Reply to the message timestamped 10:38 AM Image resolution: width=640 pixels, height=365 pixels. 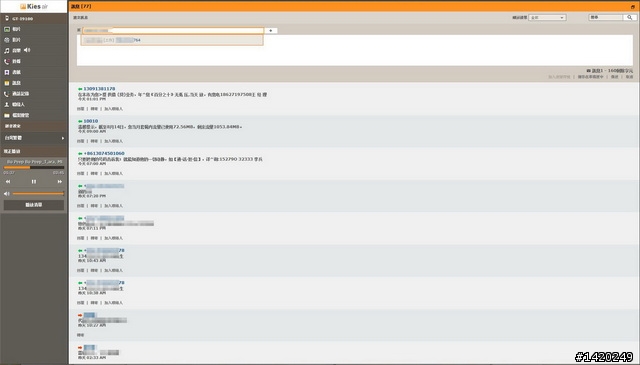click(x=81, y=303)
